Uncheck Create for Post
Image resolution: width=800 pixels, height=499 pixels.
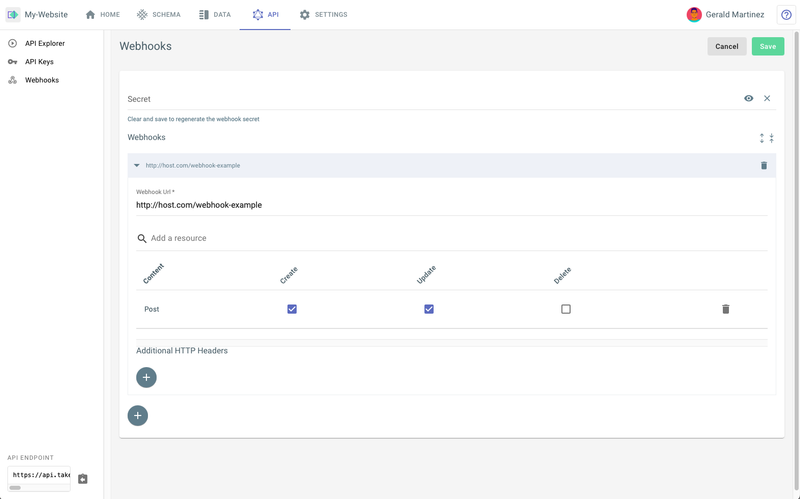point(292,309)
